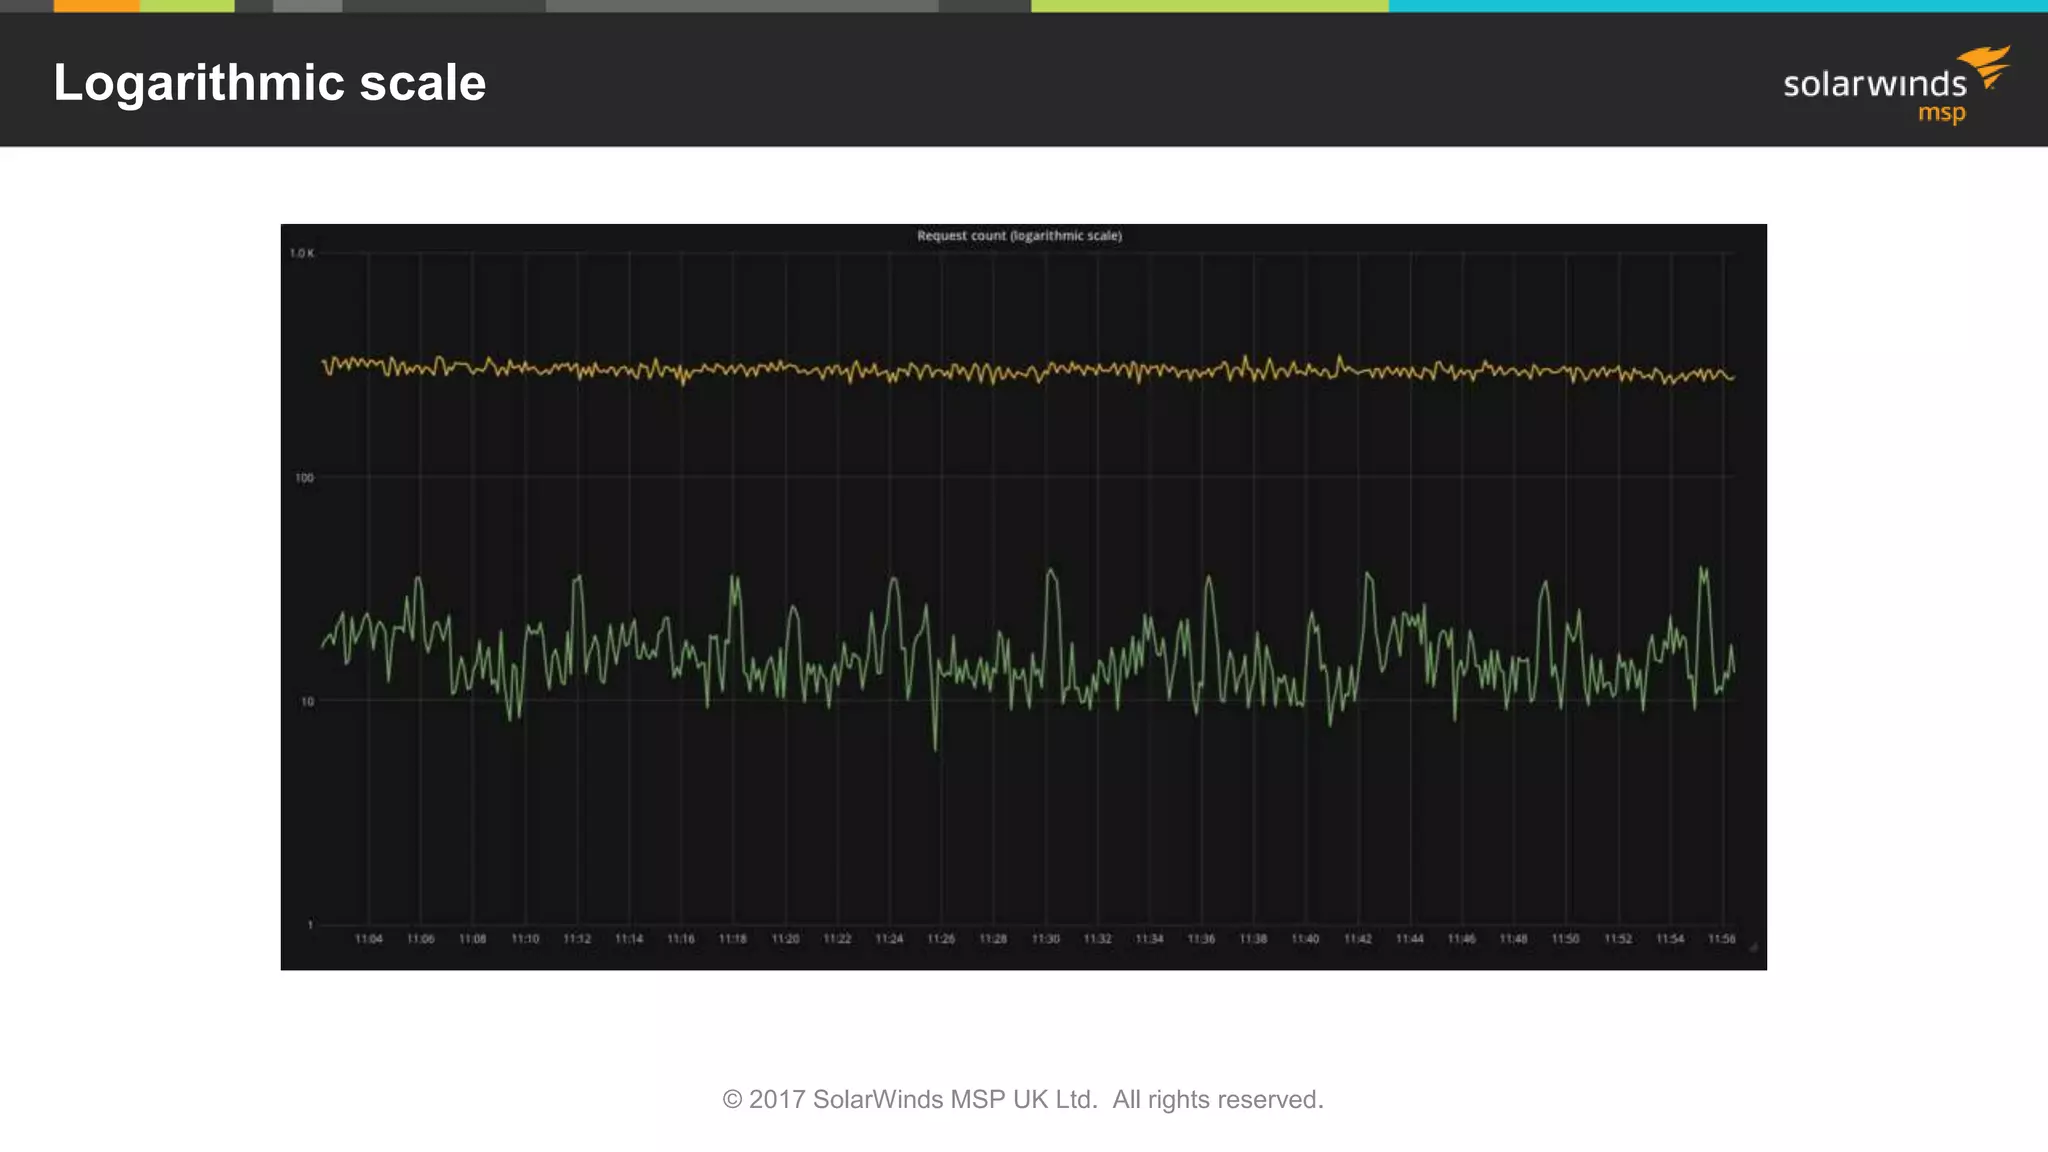The height and width of the screenshot is (1152, 2048).
Task: Click the 11:16 x-axis time label
Action: tap(681, 939)
